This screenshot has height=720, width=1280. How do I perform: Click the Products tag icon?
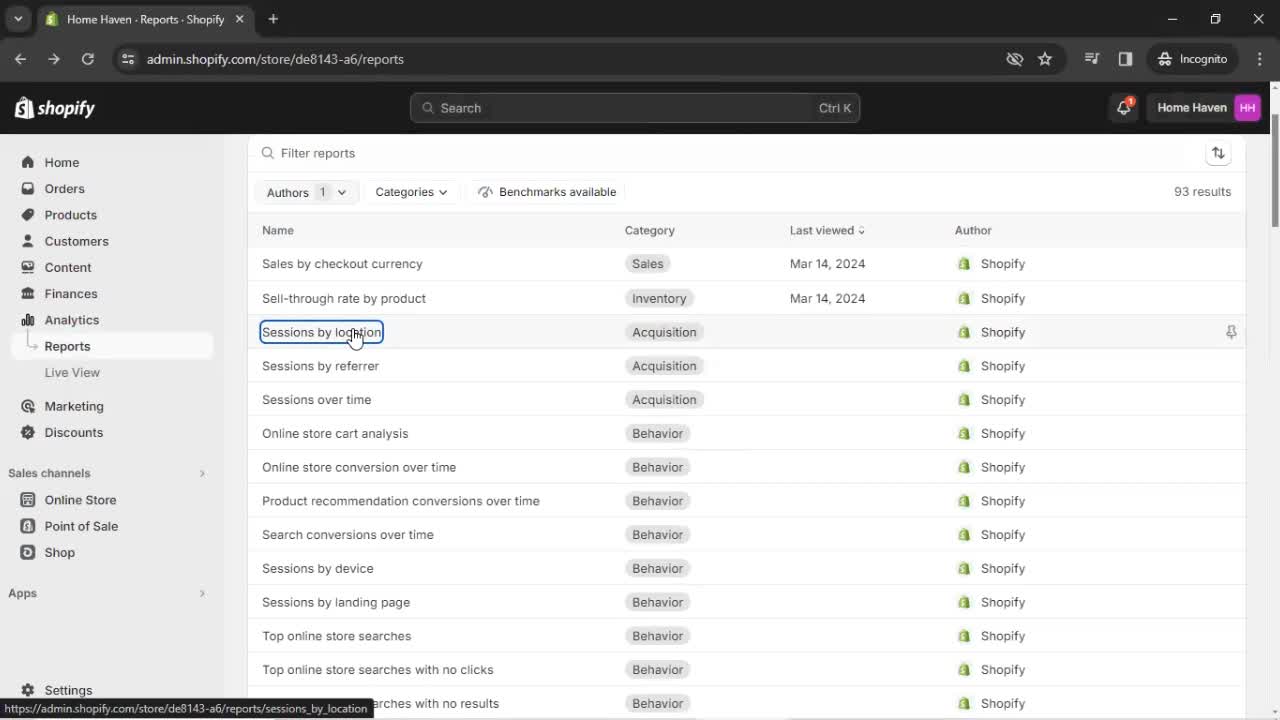pos(28,215)
